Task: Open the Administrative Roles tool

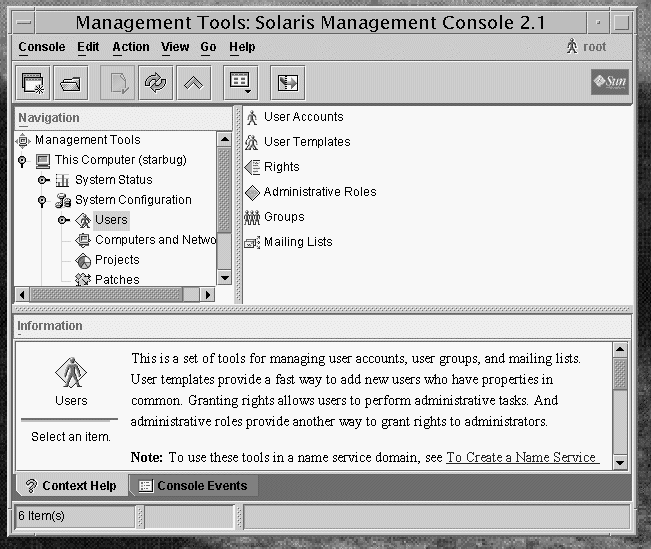Action: [x=319, y=192]
